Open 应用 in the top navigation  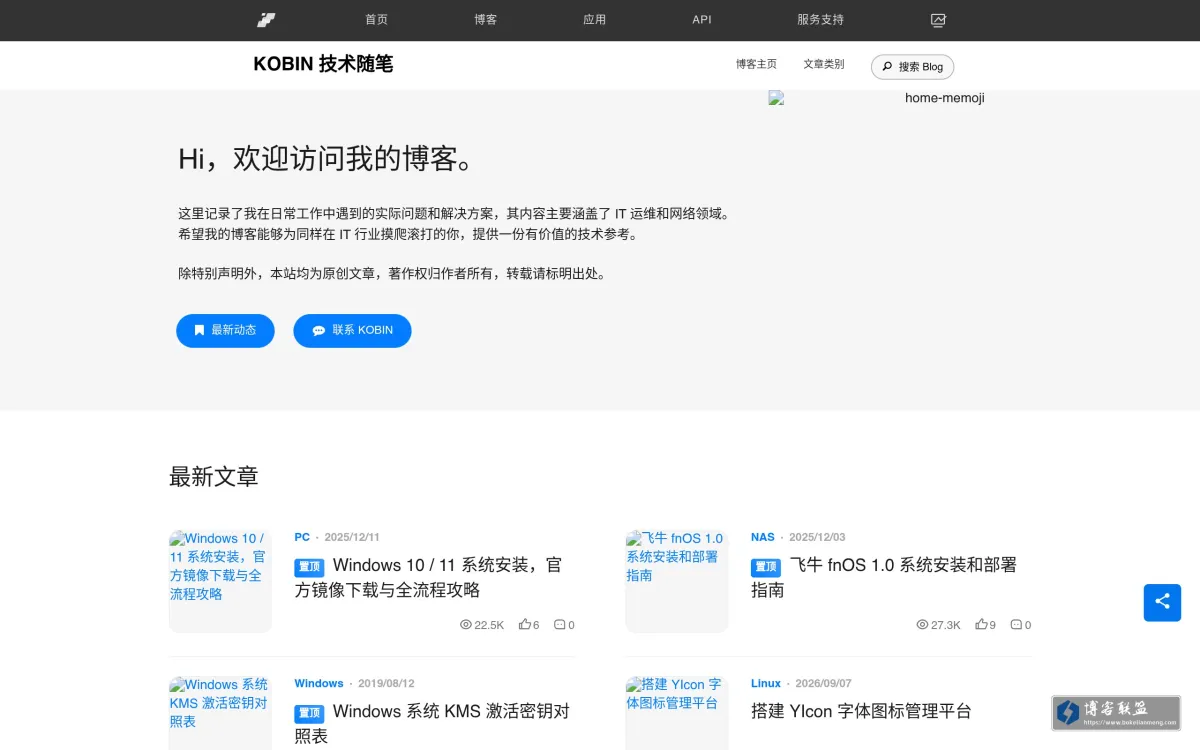coord(594,20)
